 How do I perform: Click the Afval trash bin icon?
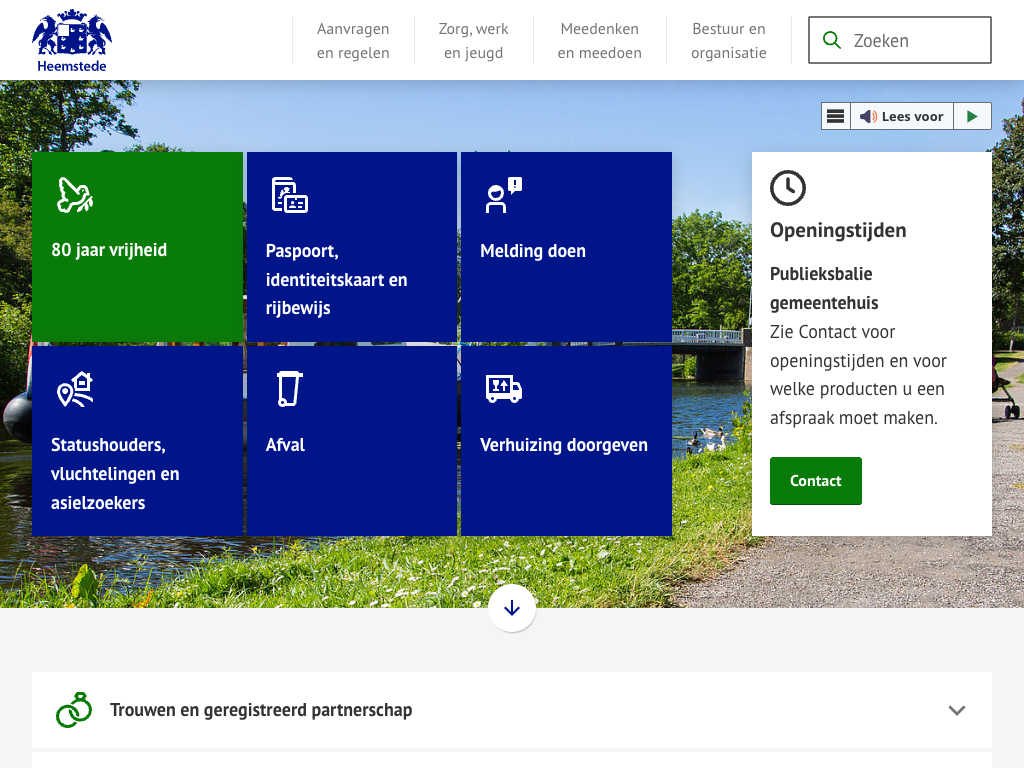289,389
